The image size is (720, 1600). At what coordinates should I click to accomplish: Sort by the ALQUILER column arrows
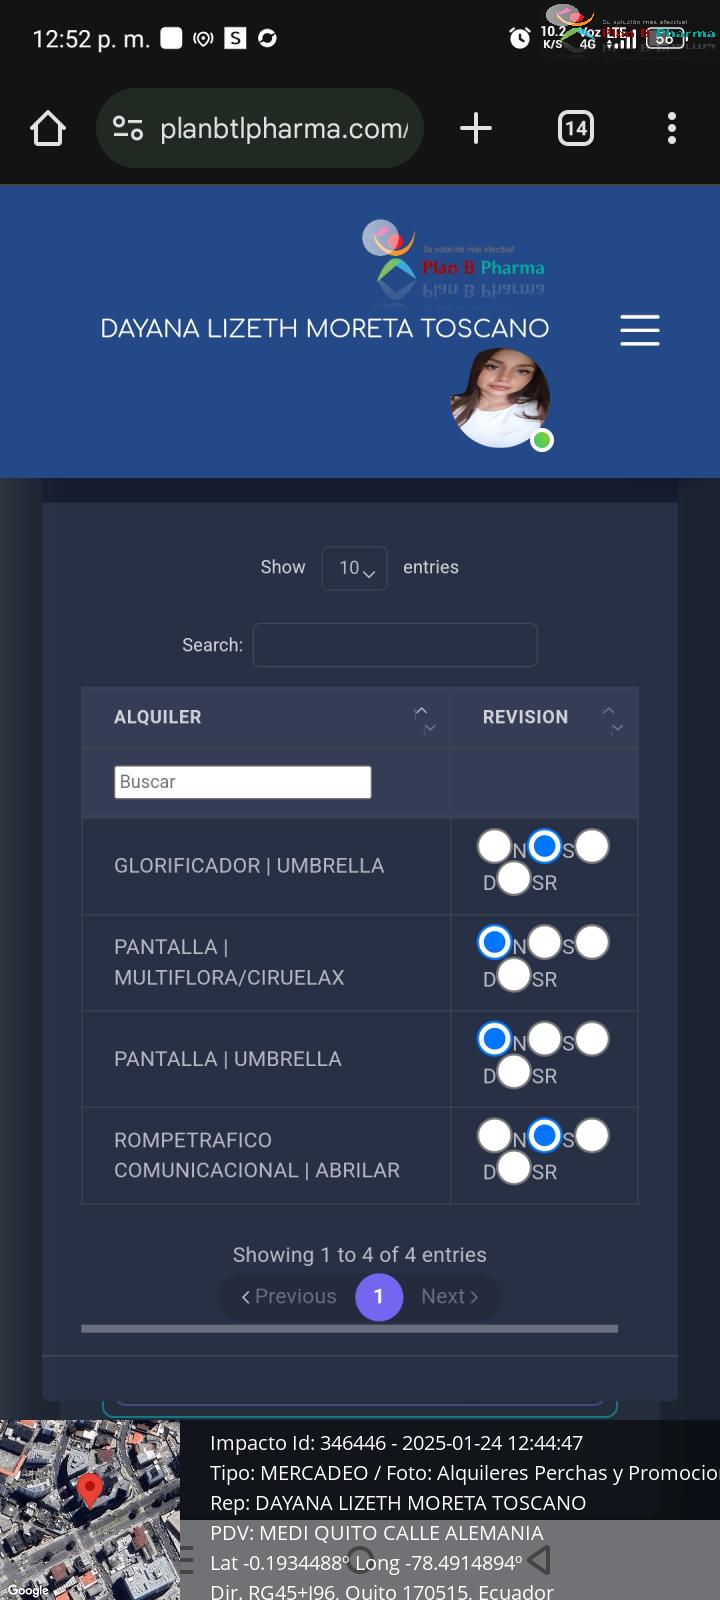point(425,718)
